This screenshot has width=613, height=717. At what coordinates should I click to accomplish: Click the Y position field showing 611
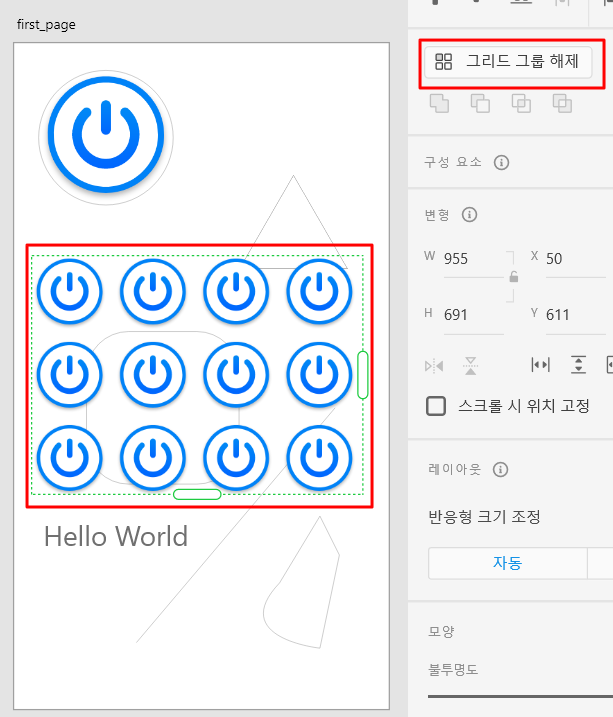pyautogui.click(x=576, y=316)
